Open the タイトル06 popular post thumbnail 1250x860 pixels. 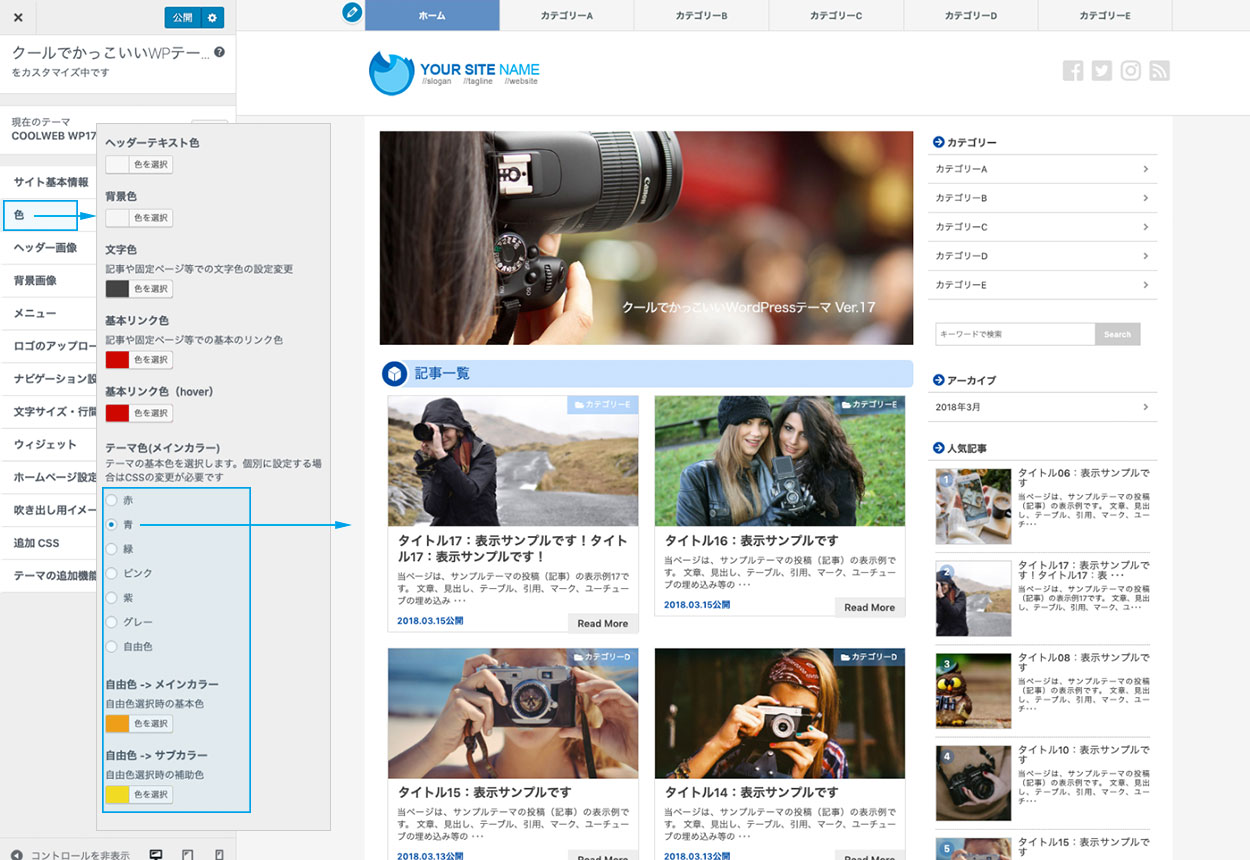(973, 506)
